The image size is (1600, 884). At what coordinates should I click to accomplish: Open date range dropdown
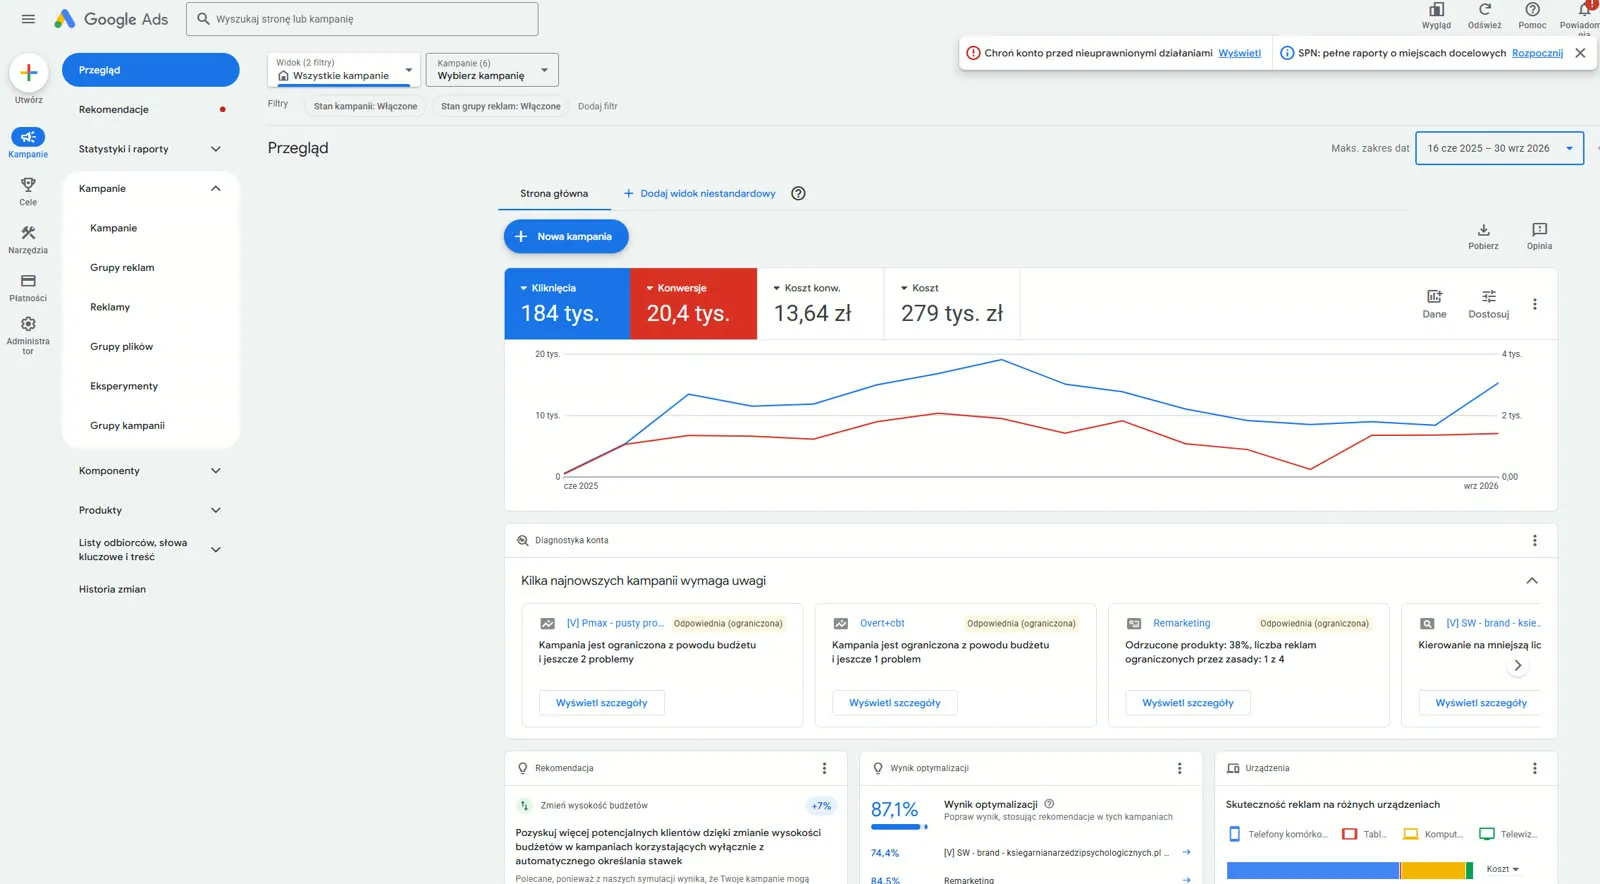(x=1499, y=148)
